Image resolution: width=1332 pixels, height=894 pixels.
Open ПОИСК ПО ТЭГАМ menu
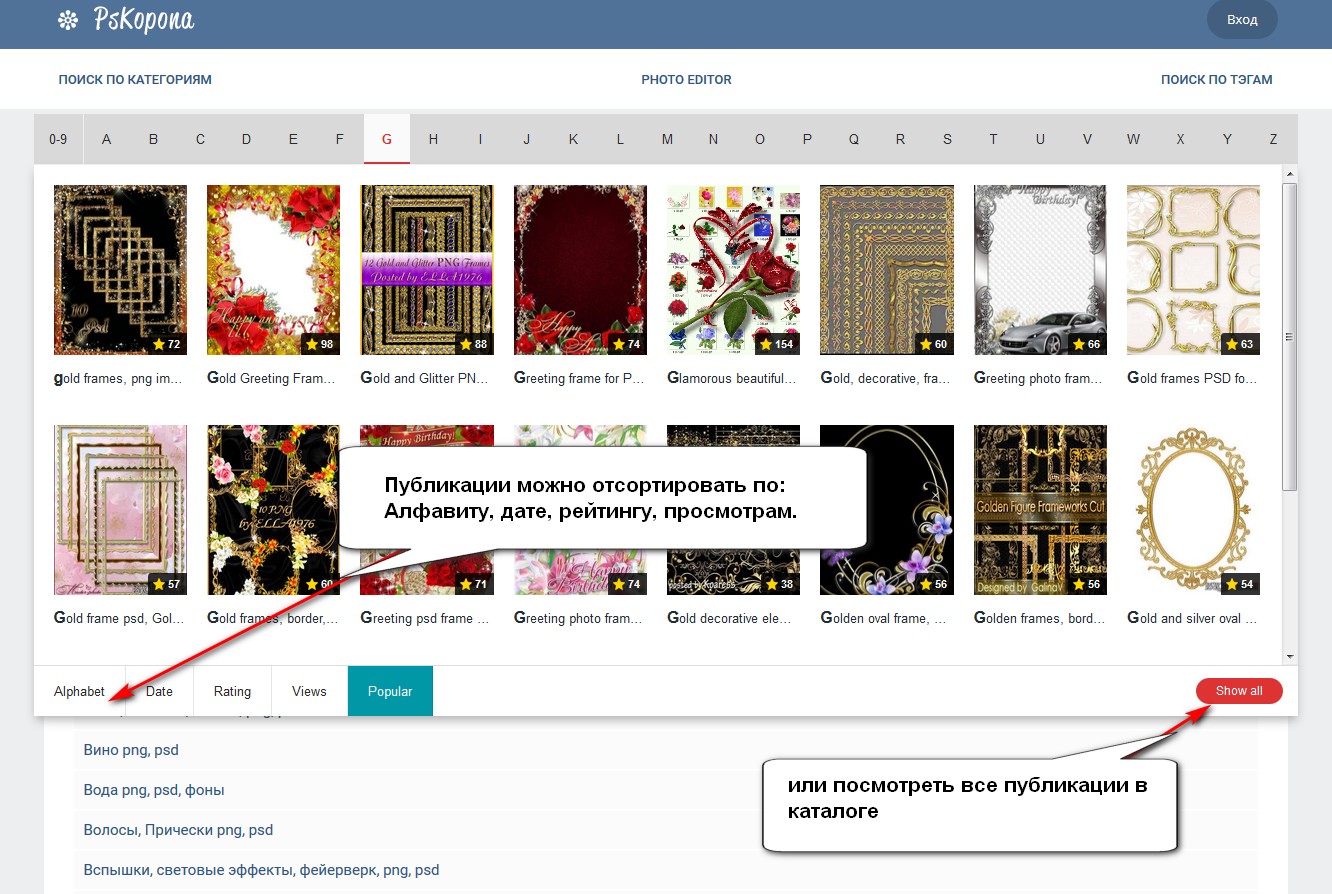coord(1216,79)
